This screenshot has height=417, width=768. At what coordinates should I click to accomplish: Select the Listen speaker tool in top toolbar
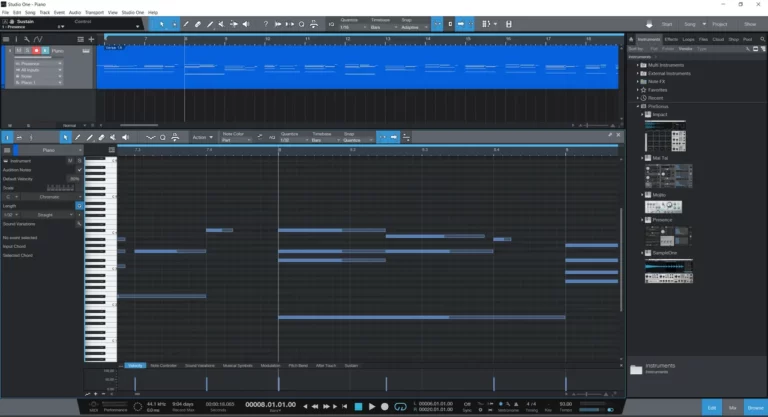point(246,24)
